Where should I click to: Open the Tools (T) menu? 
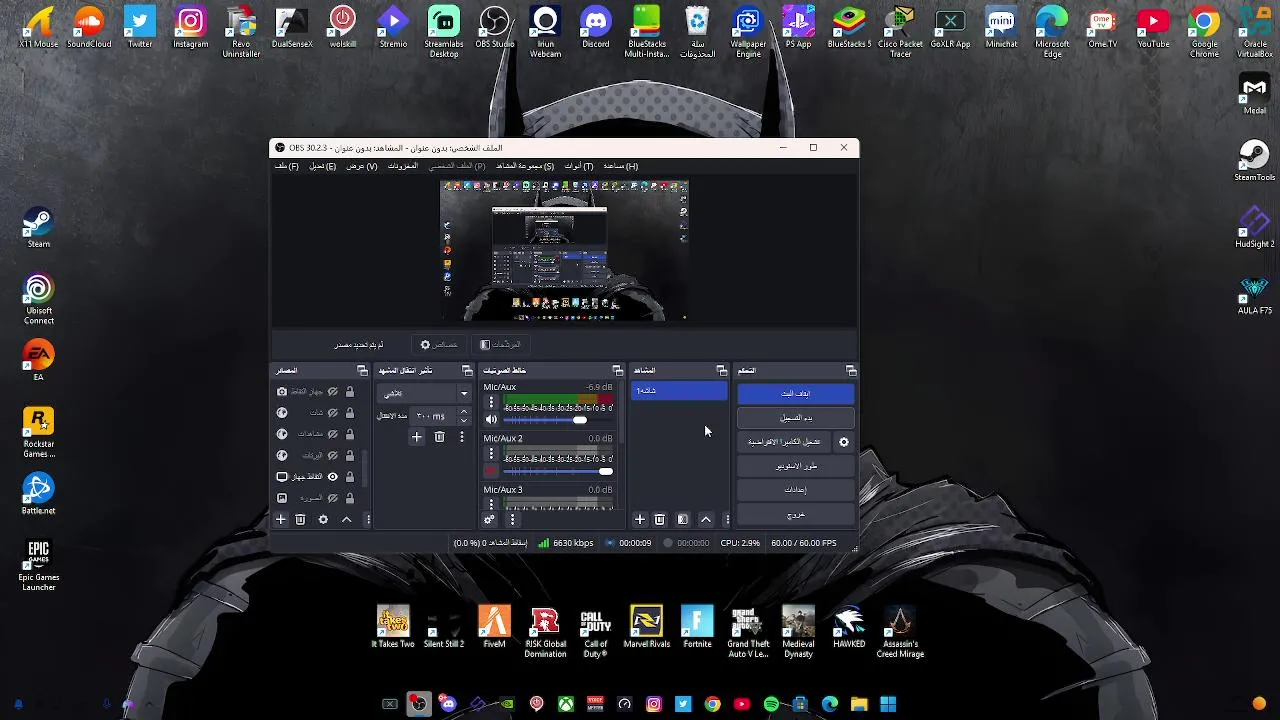pyautogui.click(x=579, y=166)
